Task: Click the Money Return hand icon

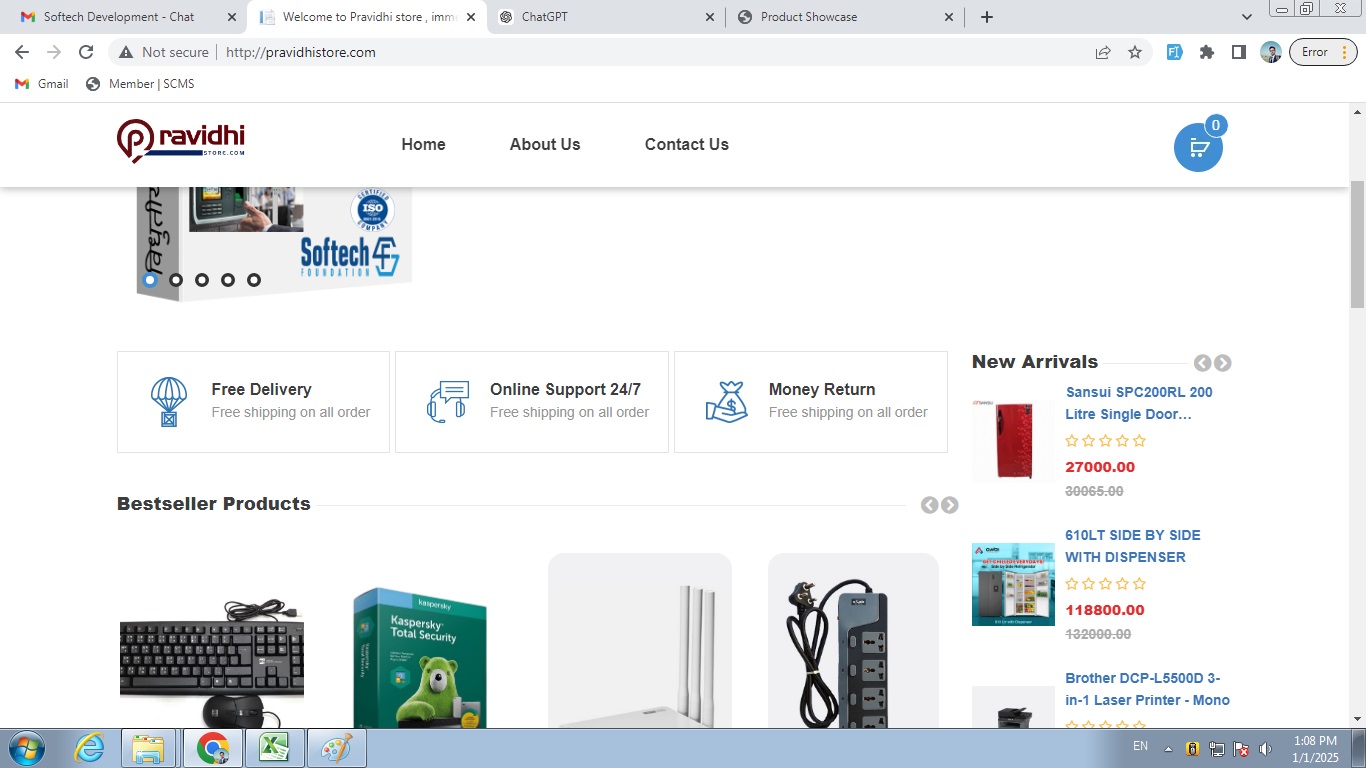Action: 726,400
